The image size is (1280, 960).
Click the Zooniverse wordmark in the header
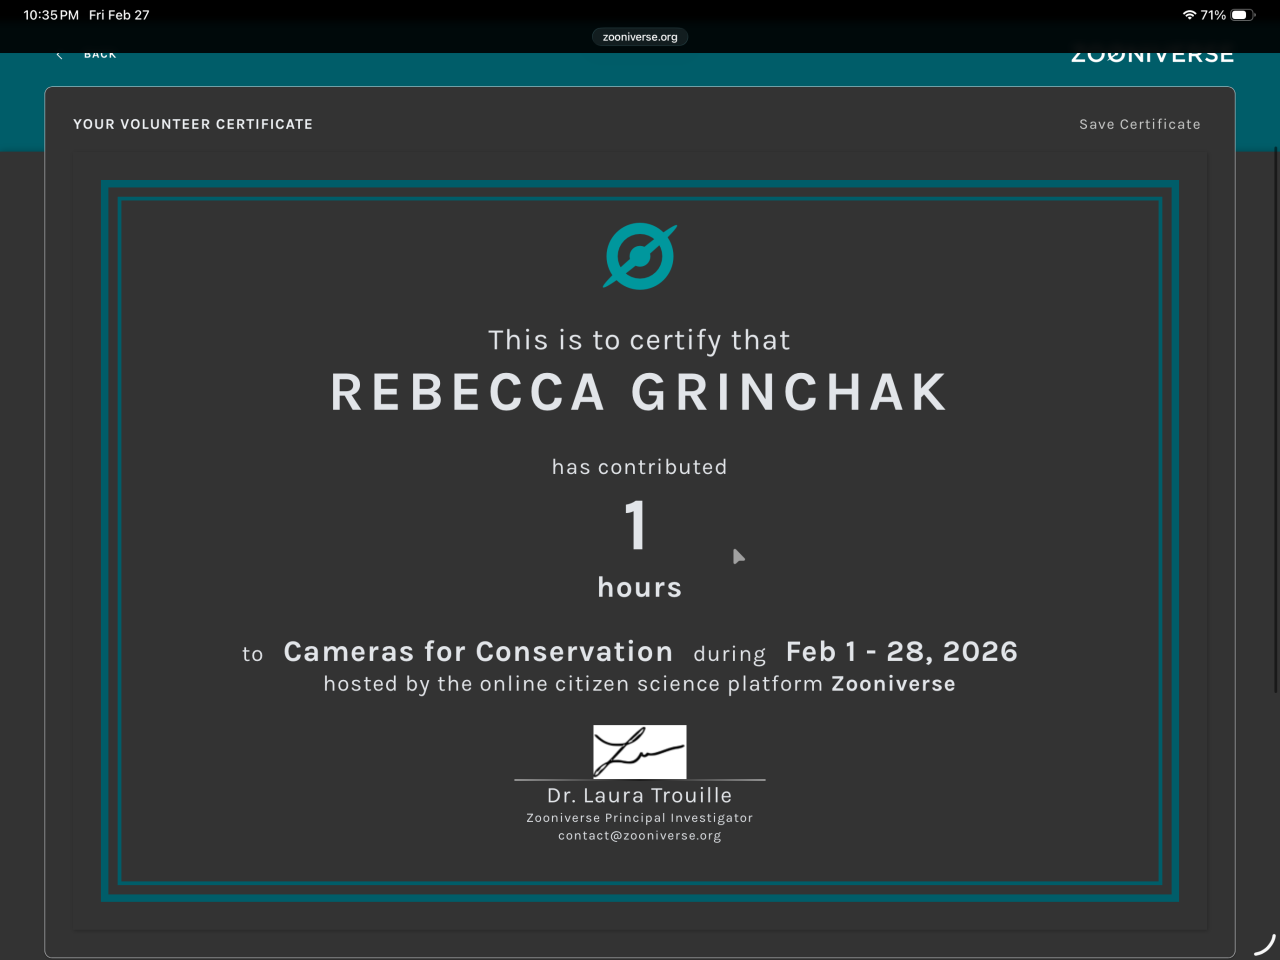tap(1152, 57)
